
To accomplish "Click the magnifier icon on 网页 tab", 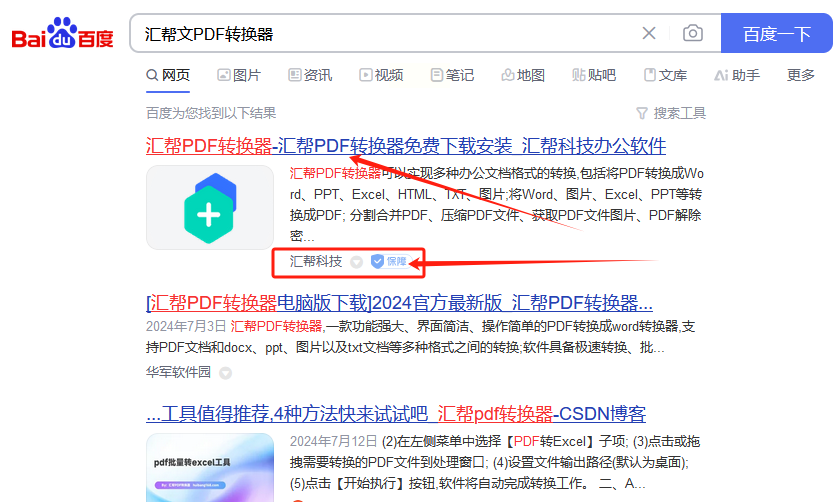I will click(152, 75).
